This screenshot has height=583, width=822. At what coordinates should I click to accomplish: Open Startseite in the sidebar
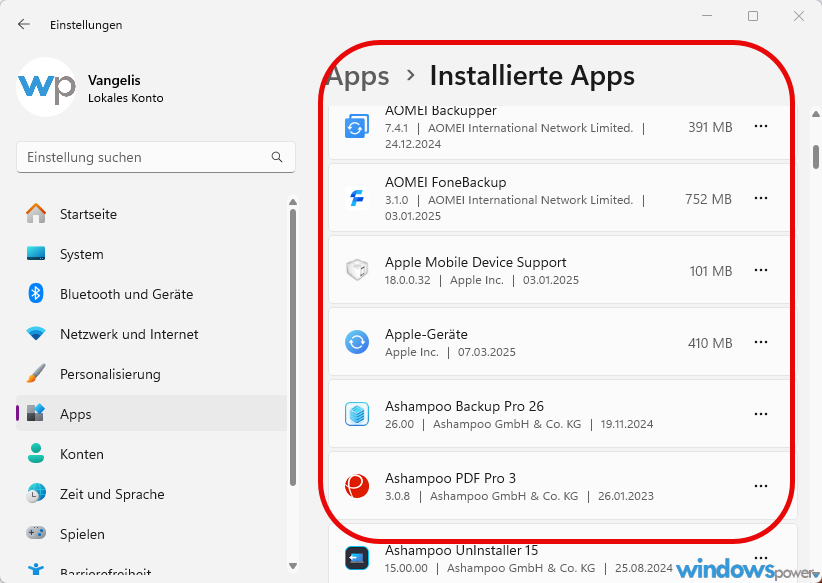point(152,214)
